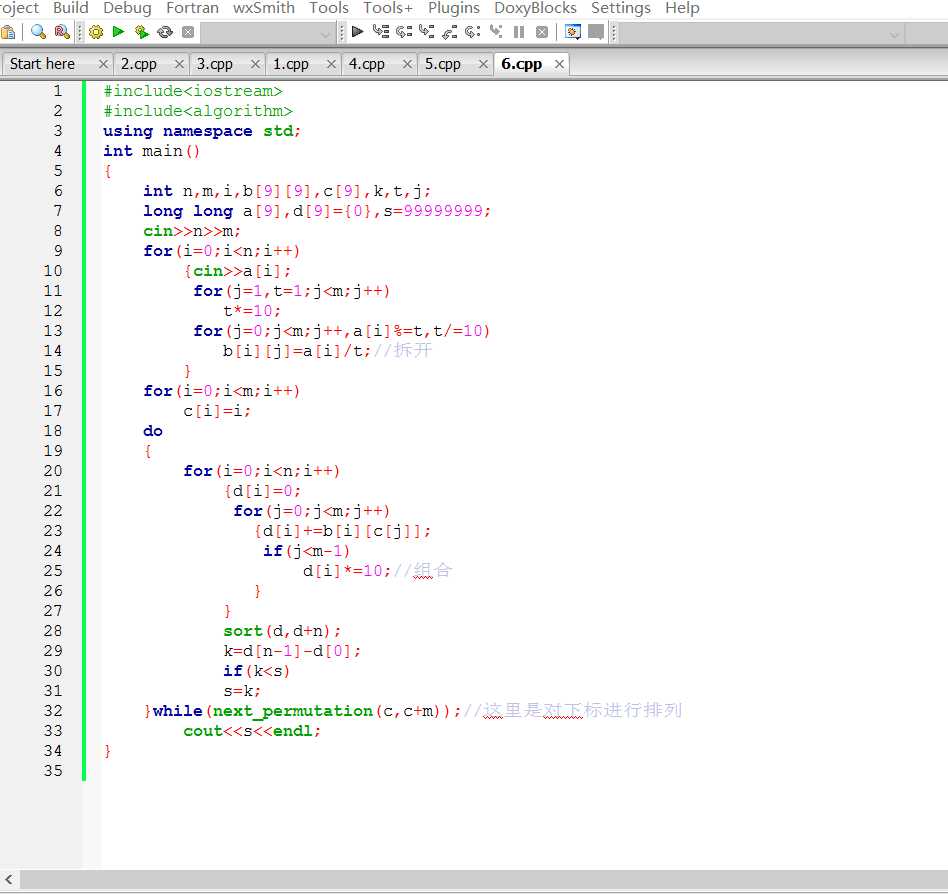Viewport: 948px width, 894px height.
Task: Switch to the 3.cpp tab
Action: [x=215, y=64]
